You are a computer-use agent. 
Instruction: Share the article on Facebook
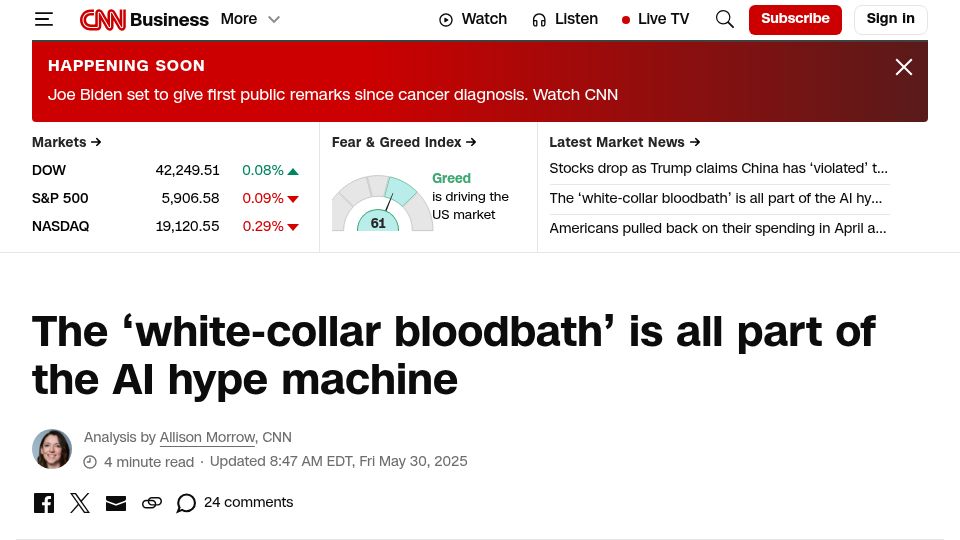tap(43, 503)
